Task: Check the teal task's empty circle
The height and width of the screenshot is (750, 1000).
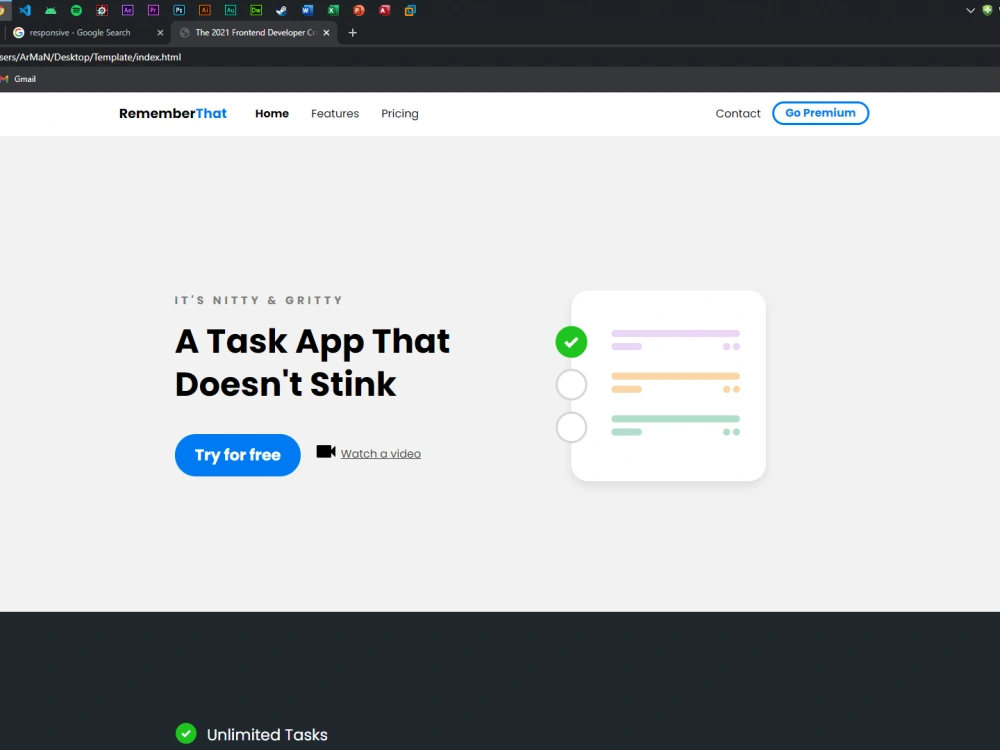Action: [x=571, y=427]
